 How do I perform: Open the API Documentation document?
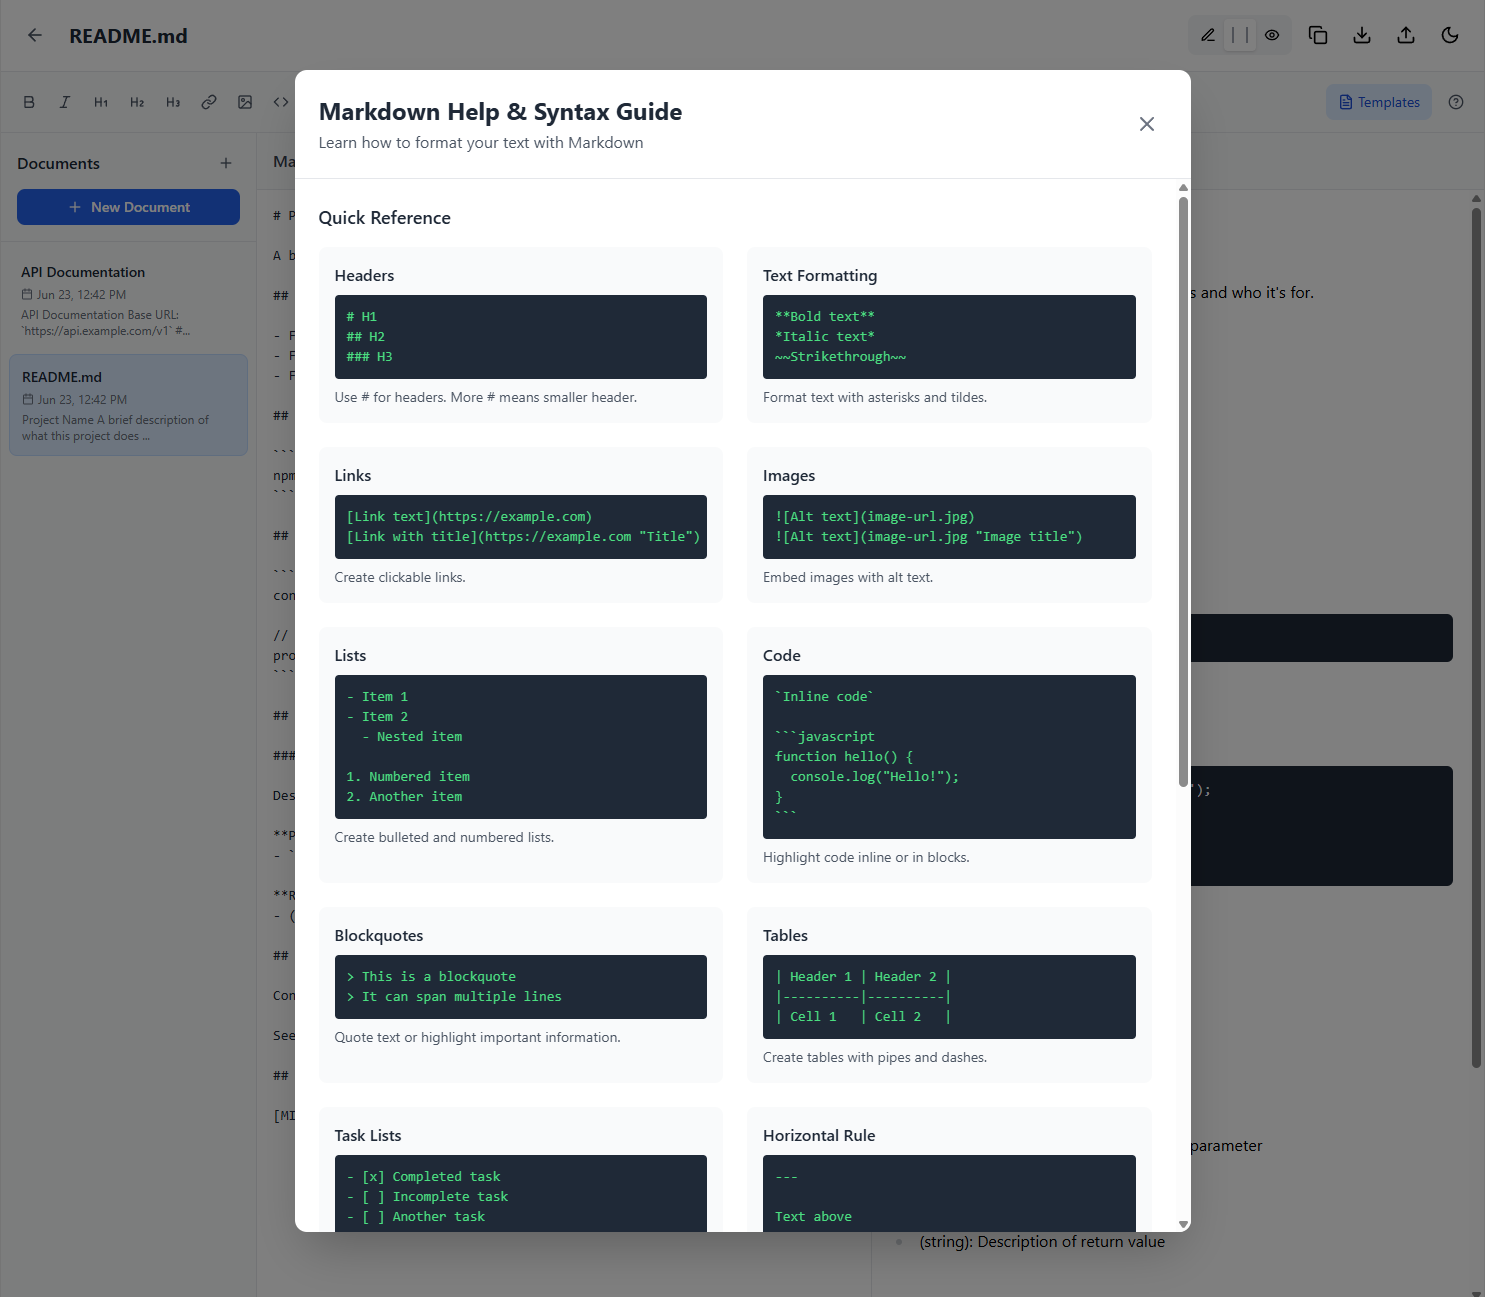tap(128, 300)
